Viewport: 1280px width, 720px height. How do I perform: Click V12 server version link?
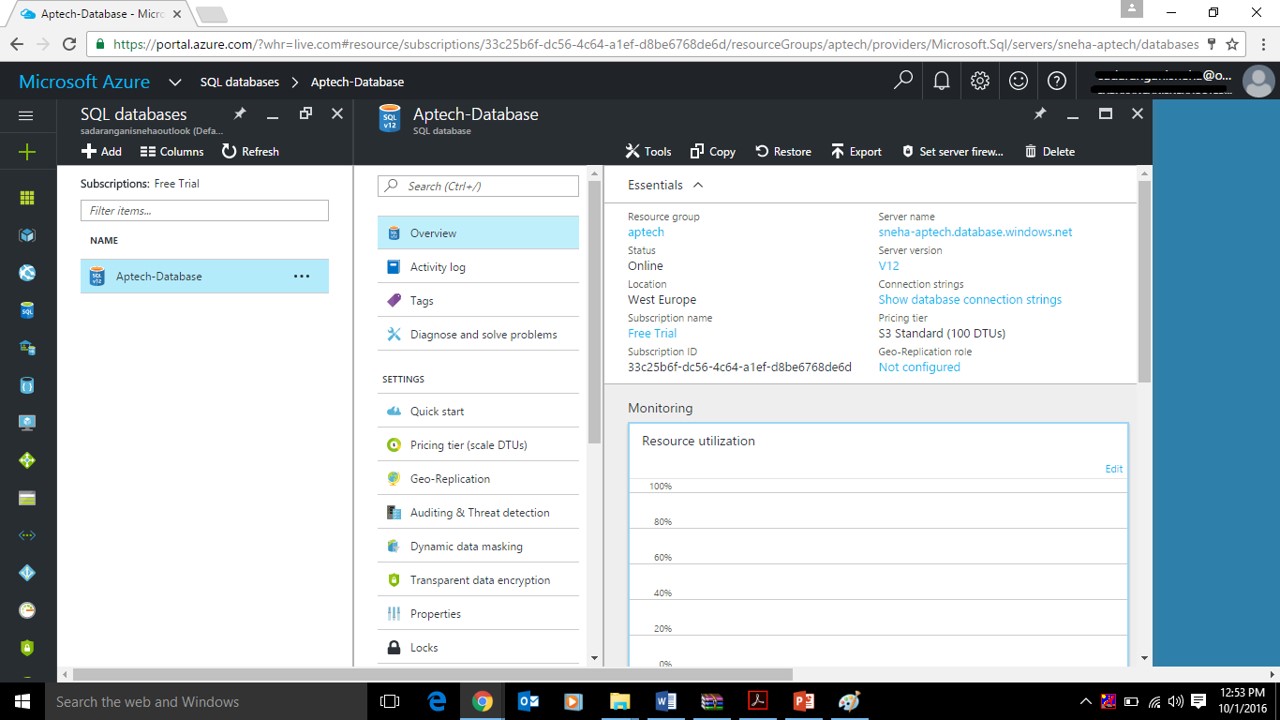(x=889, y=266)
